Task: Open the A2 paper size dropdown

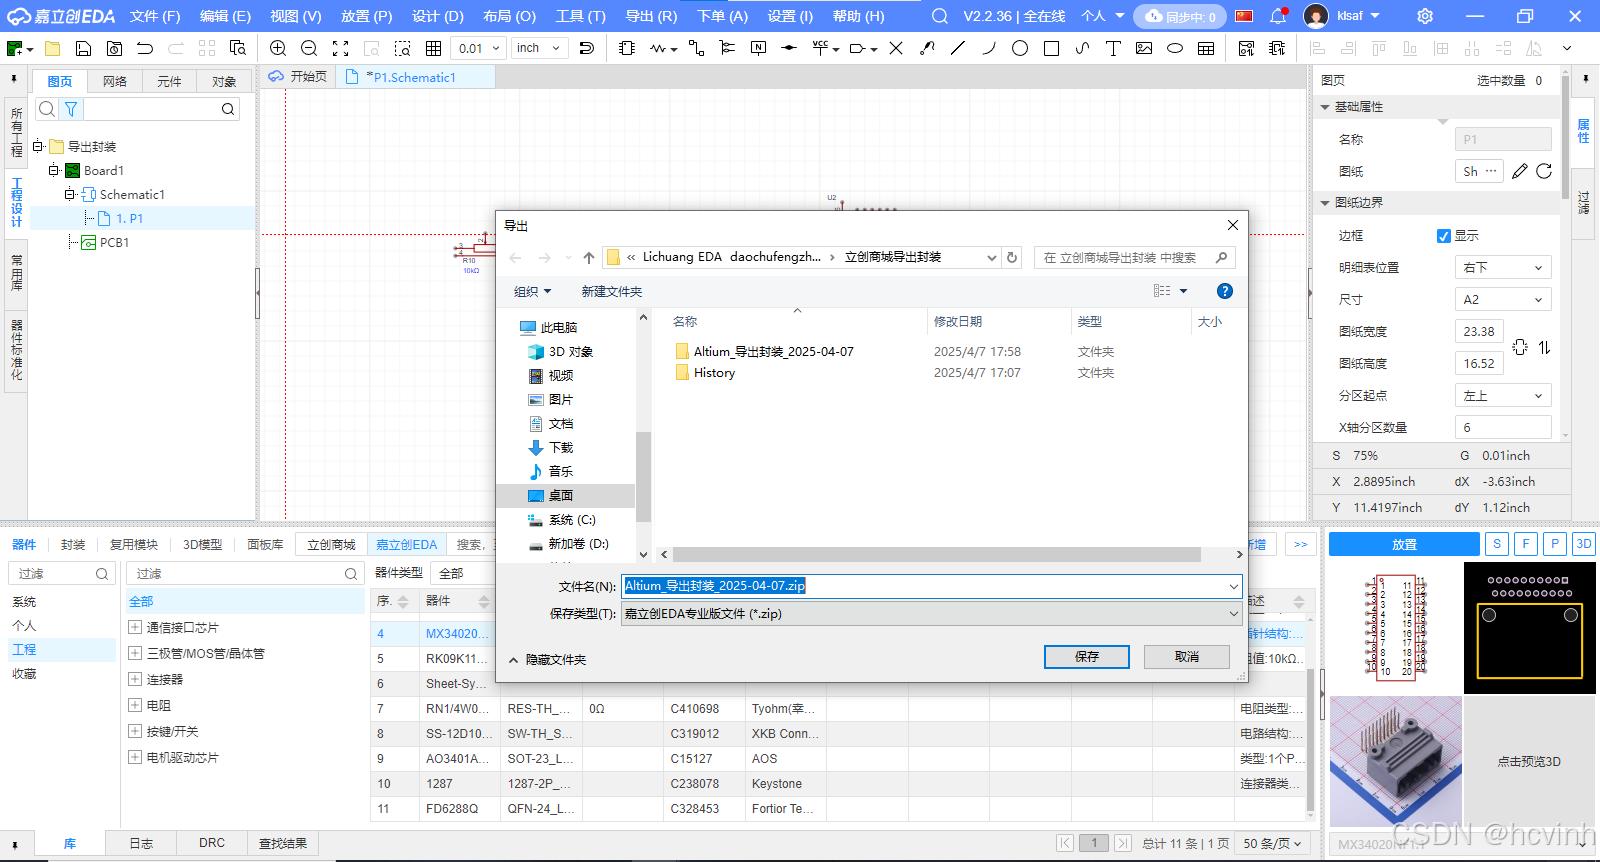Action: [1503, 299]
